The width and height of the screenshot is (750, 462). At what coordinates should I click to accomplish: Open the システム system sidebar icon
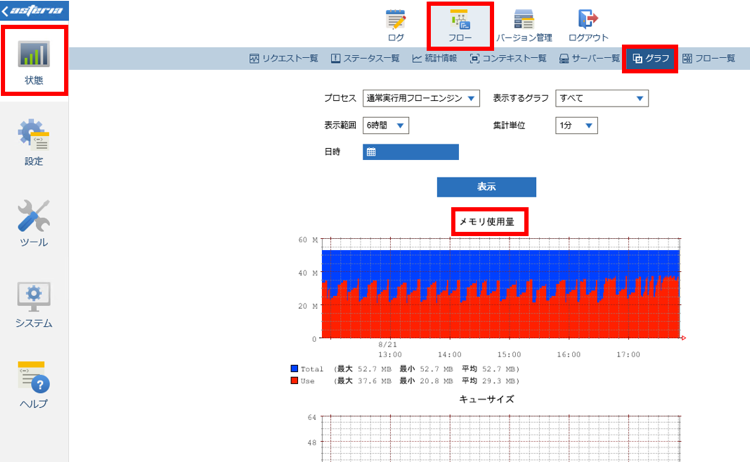(34, 304)
